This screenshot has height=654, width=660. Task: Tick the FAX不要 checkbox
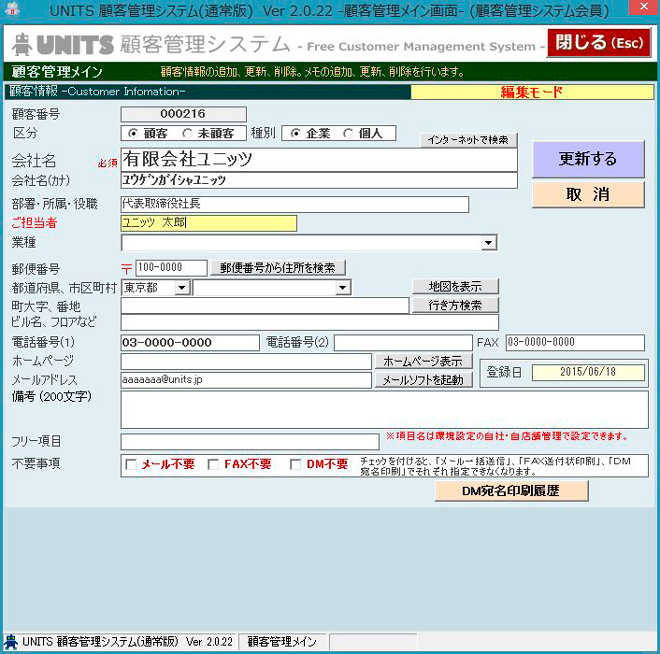[x=213, y=464]
